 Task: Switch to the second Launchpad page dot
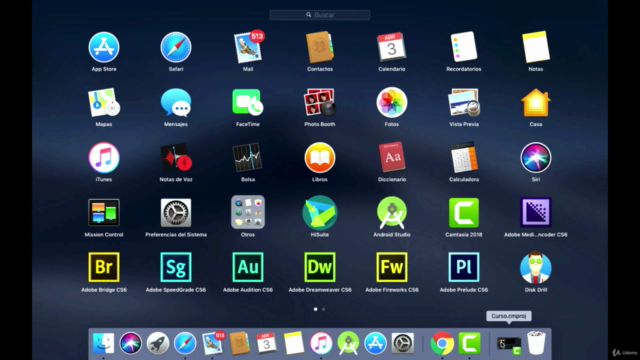click(x=324, y=309)
